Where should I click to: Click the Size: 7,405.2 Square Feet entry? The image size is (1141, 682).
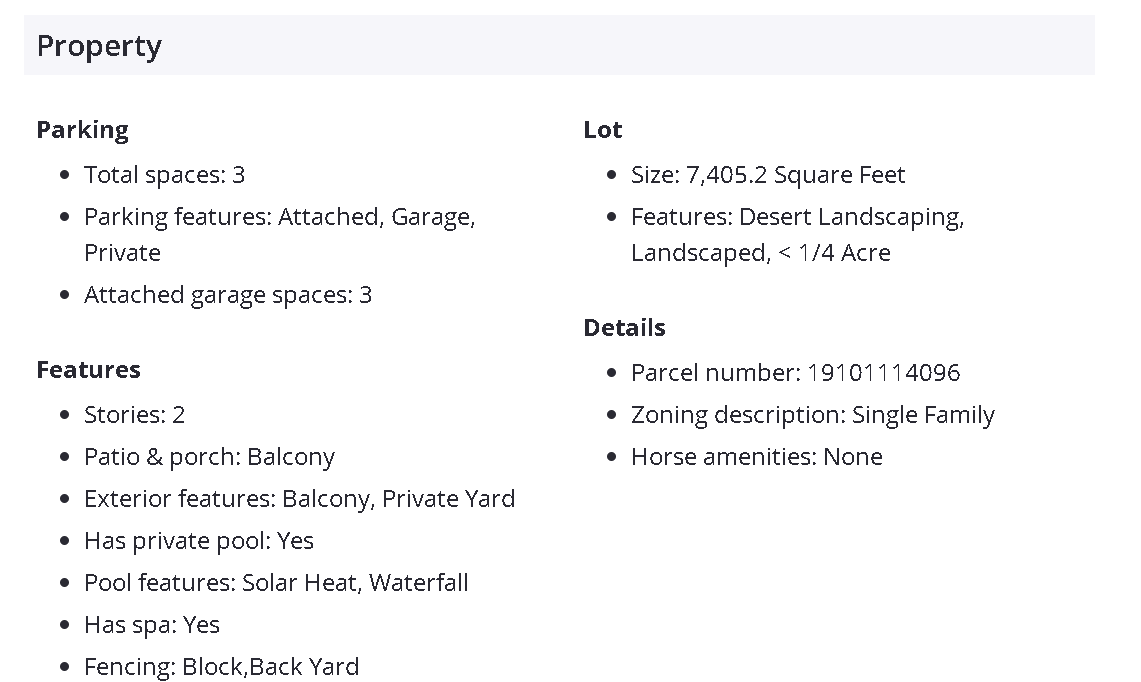pyautogui.click(x=767, y=175)
